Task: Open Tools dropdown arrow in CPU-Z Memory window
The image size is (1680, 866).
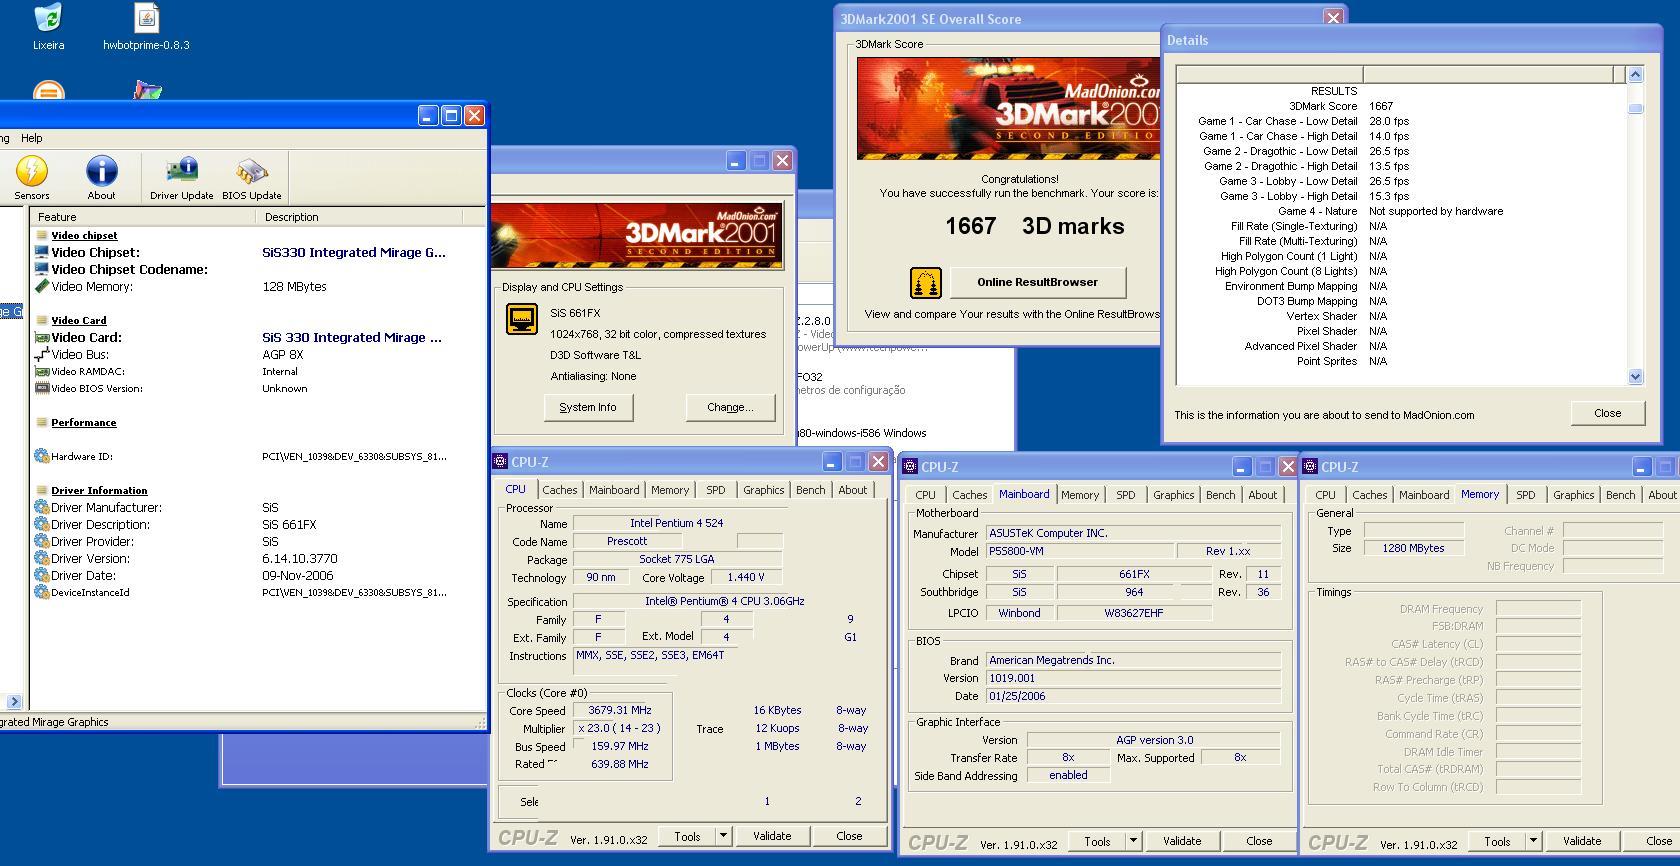Action: (x=1533, y=841)
